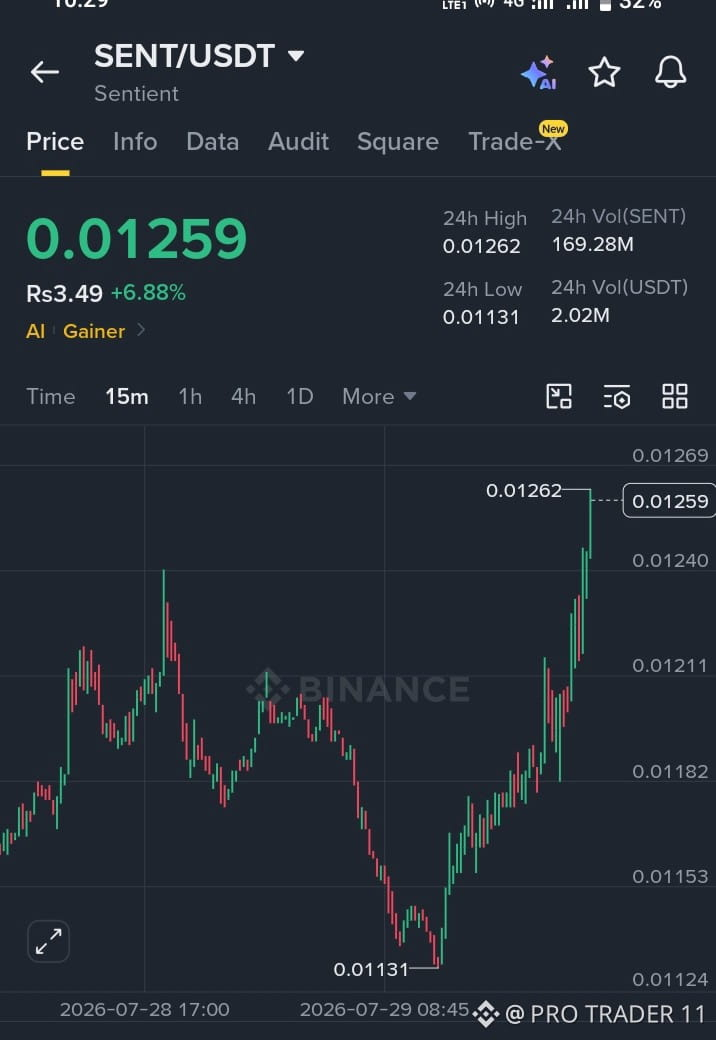Screen dimensions: 716x1040
Task: Tap the AI category tag
Action: point(36,331)
